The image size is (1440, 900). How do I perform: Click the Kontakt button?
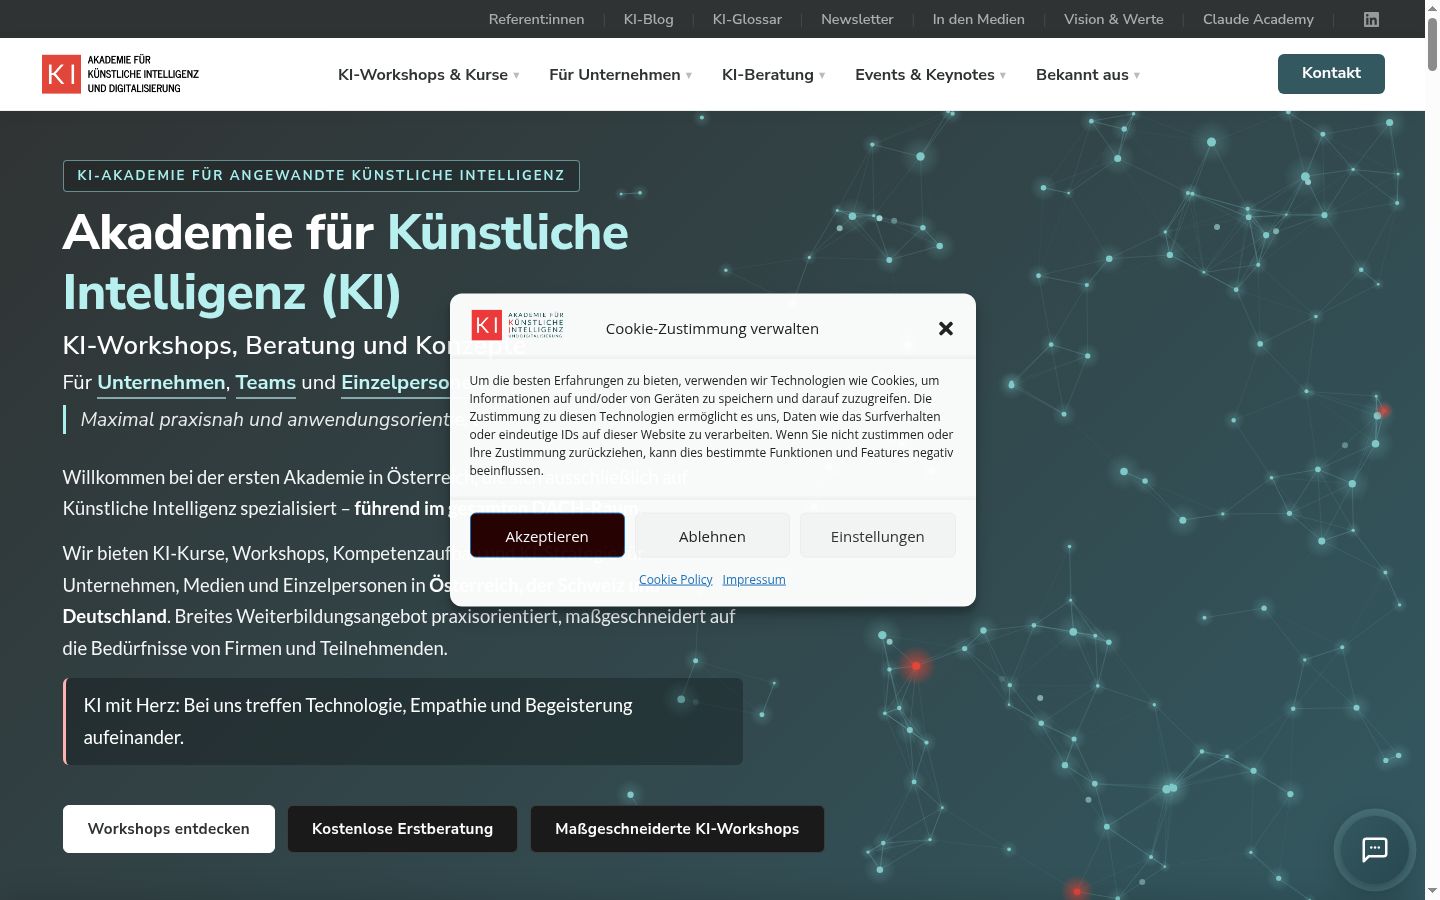tap(1331, 73)
